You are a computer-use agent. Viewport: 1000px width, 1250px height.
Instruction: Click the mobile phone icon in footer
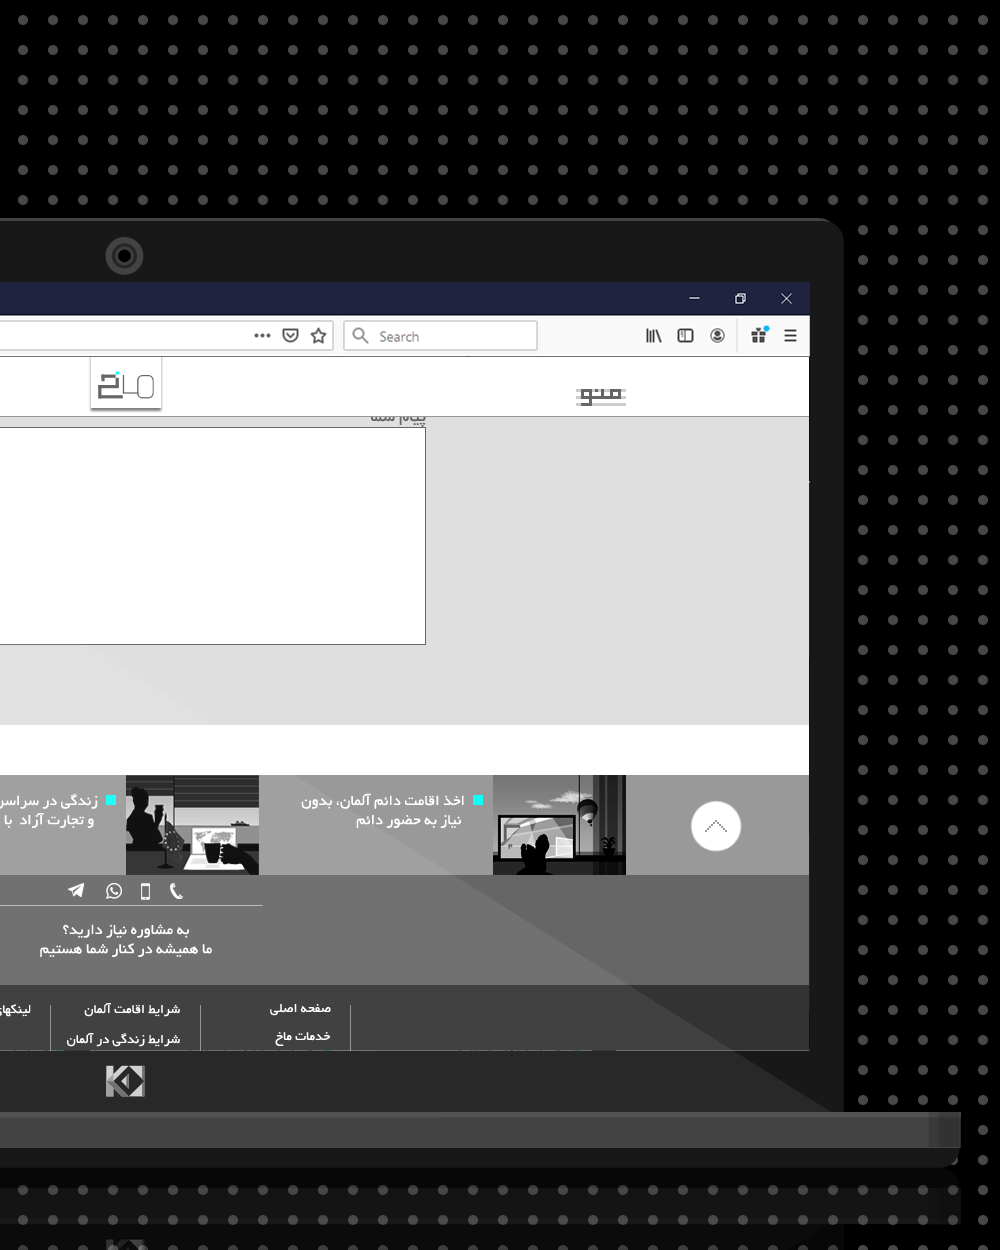[x=145, y=891]
